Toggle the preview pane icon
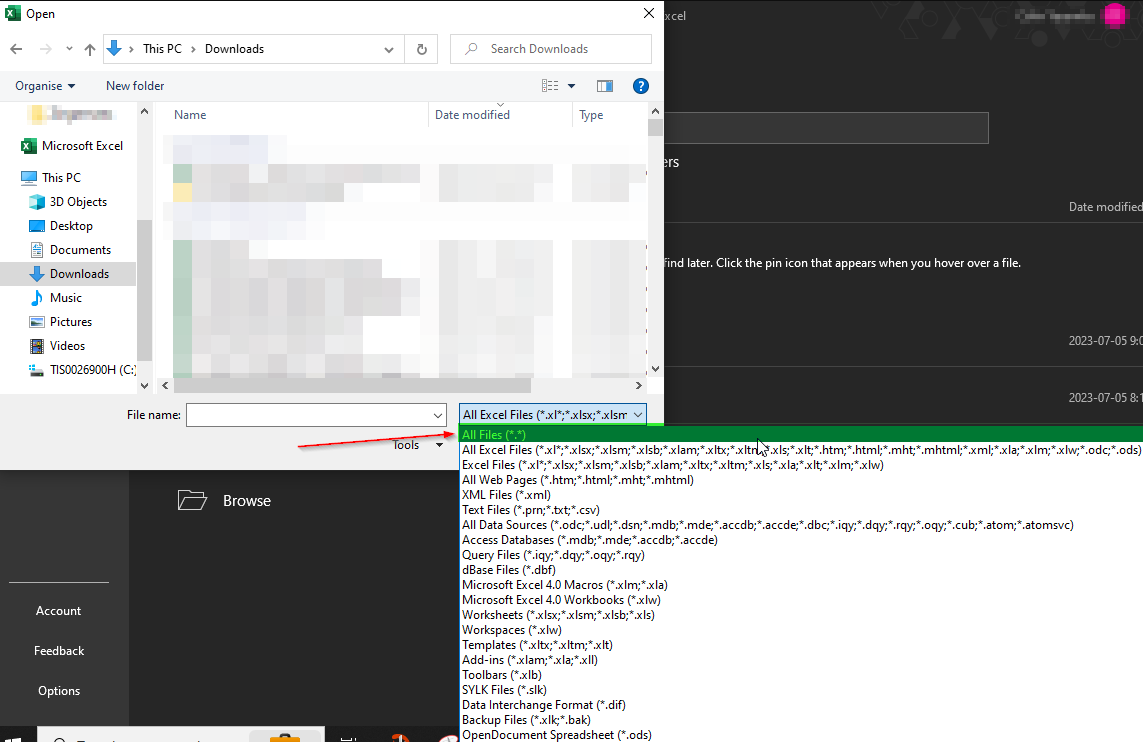Viewport: 1143px width, 742px height. pyautogui.click(x=605, y=86)
